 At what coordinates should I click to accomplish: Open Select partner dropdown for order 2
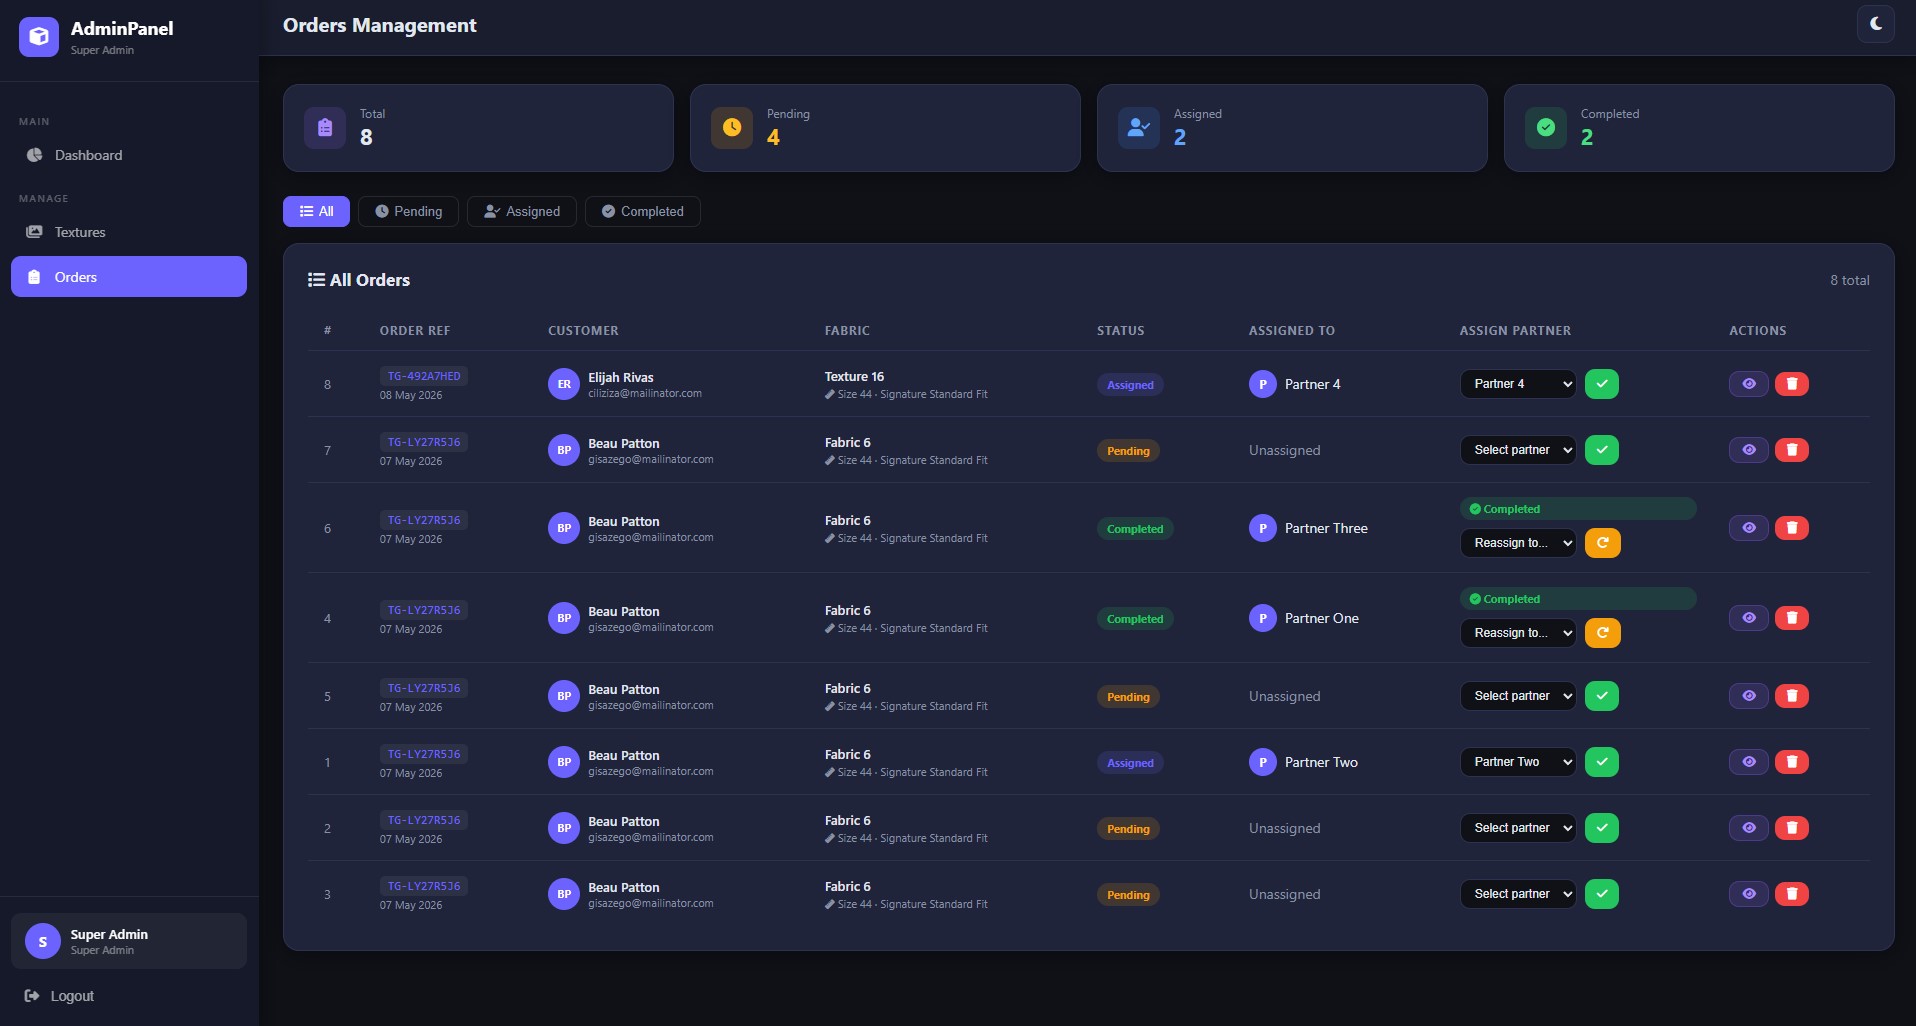(x=1518, y=828)
